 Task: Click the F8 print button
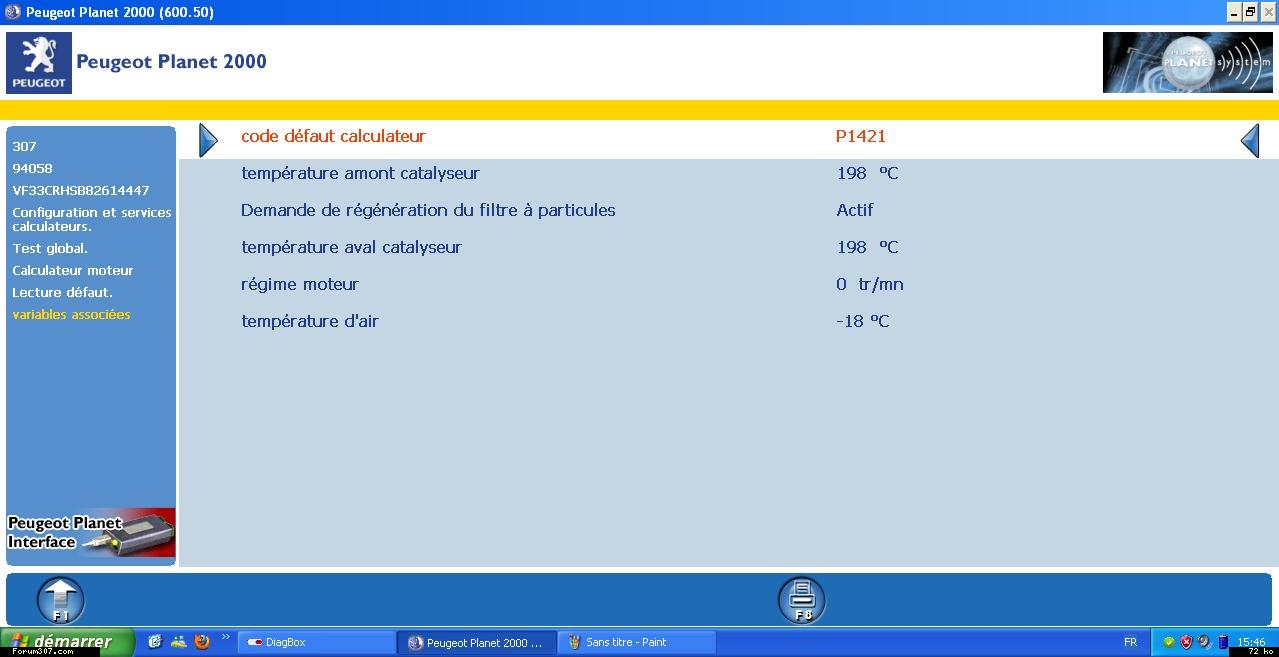coord(802,601)
